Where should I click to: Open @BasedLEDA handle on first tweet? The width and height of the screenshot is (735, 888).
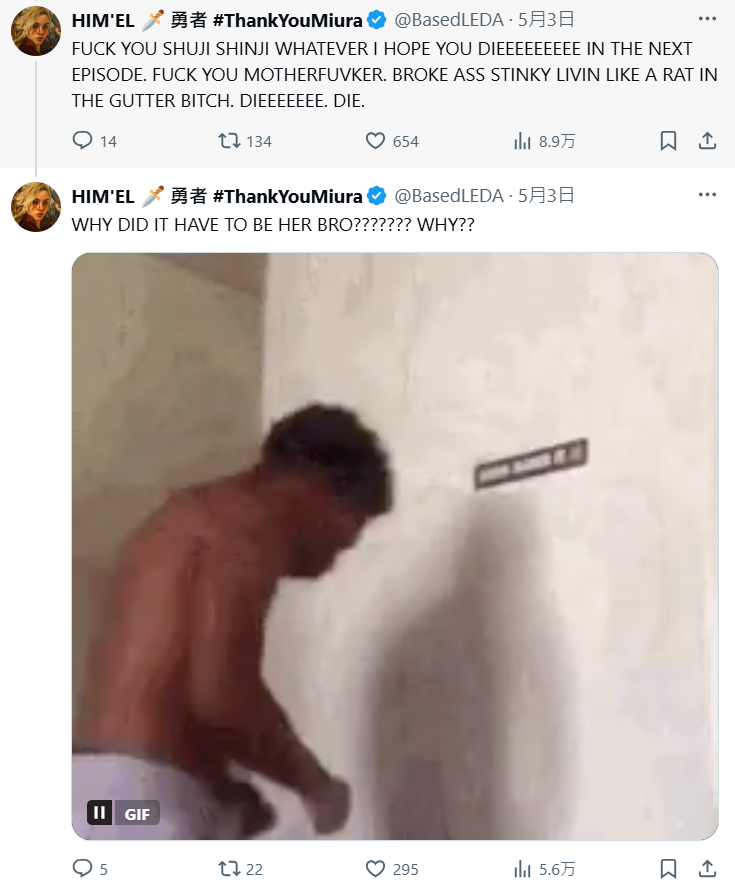[x=448, y=20]
